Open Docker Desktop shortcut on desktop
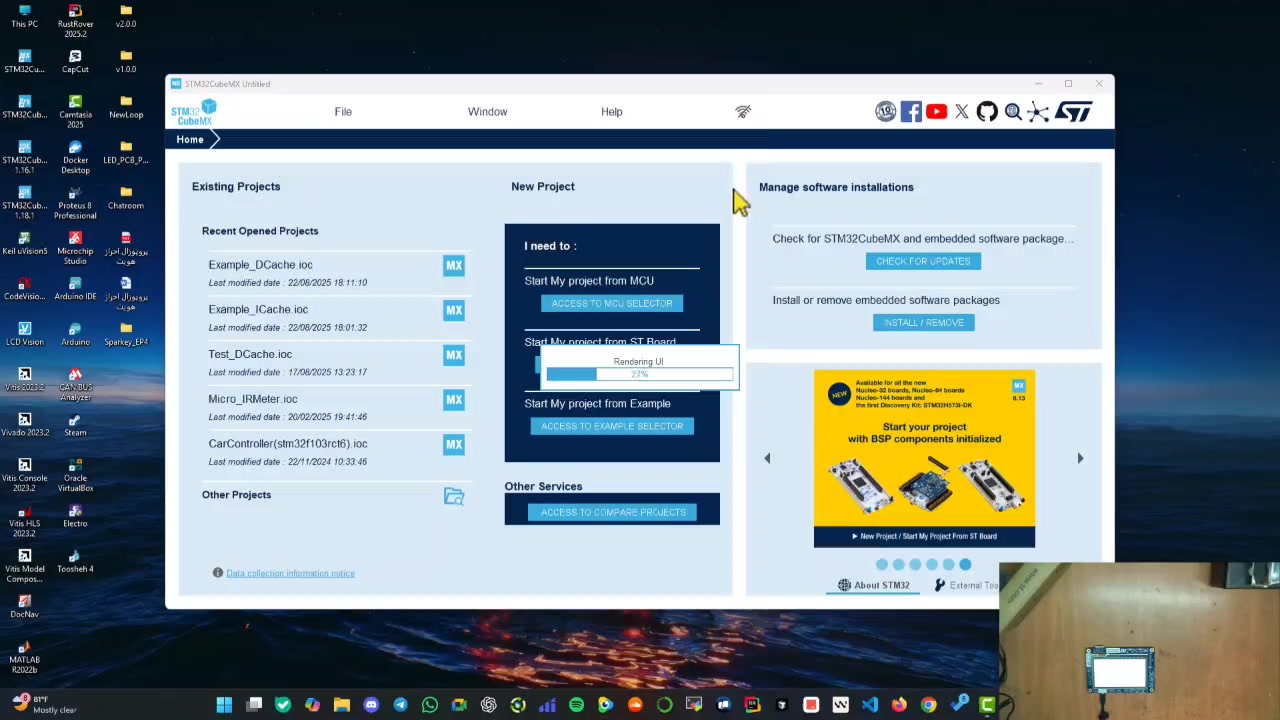Screen dimensions: 1280x720 click(x=75, y=158)
